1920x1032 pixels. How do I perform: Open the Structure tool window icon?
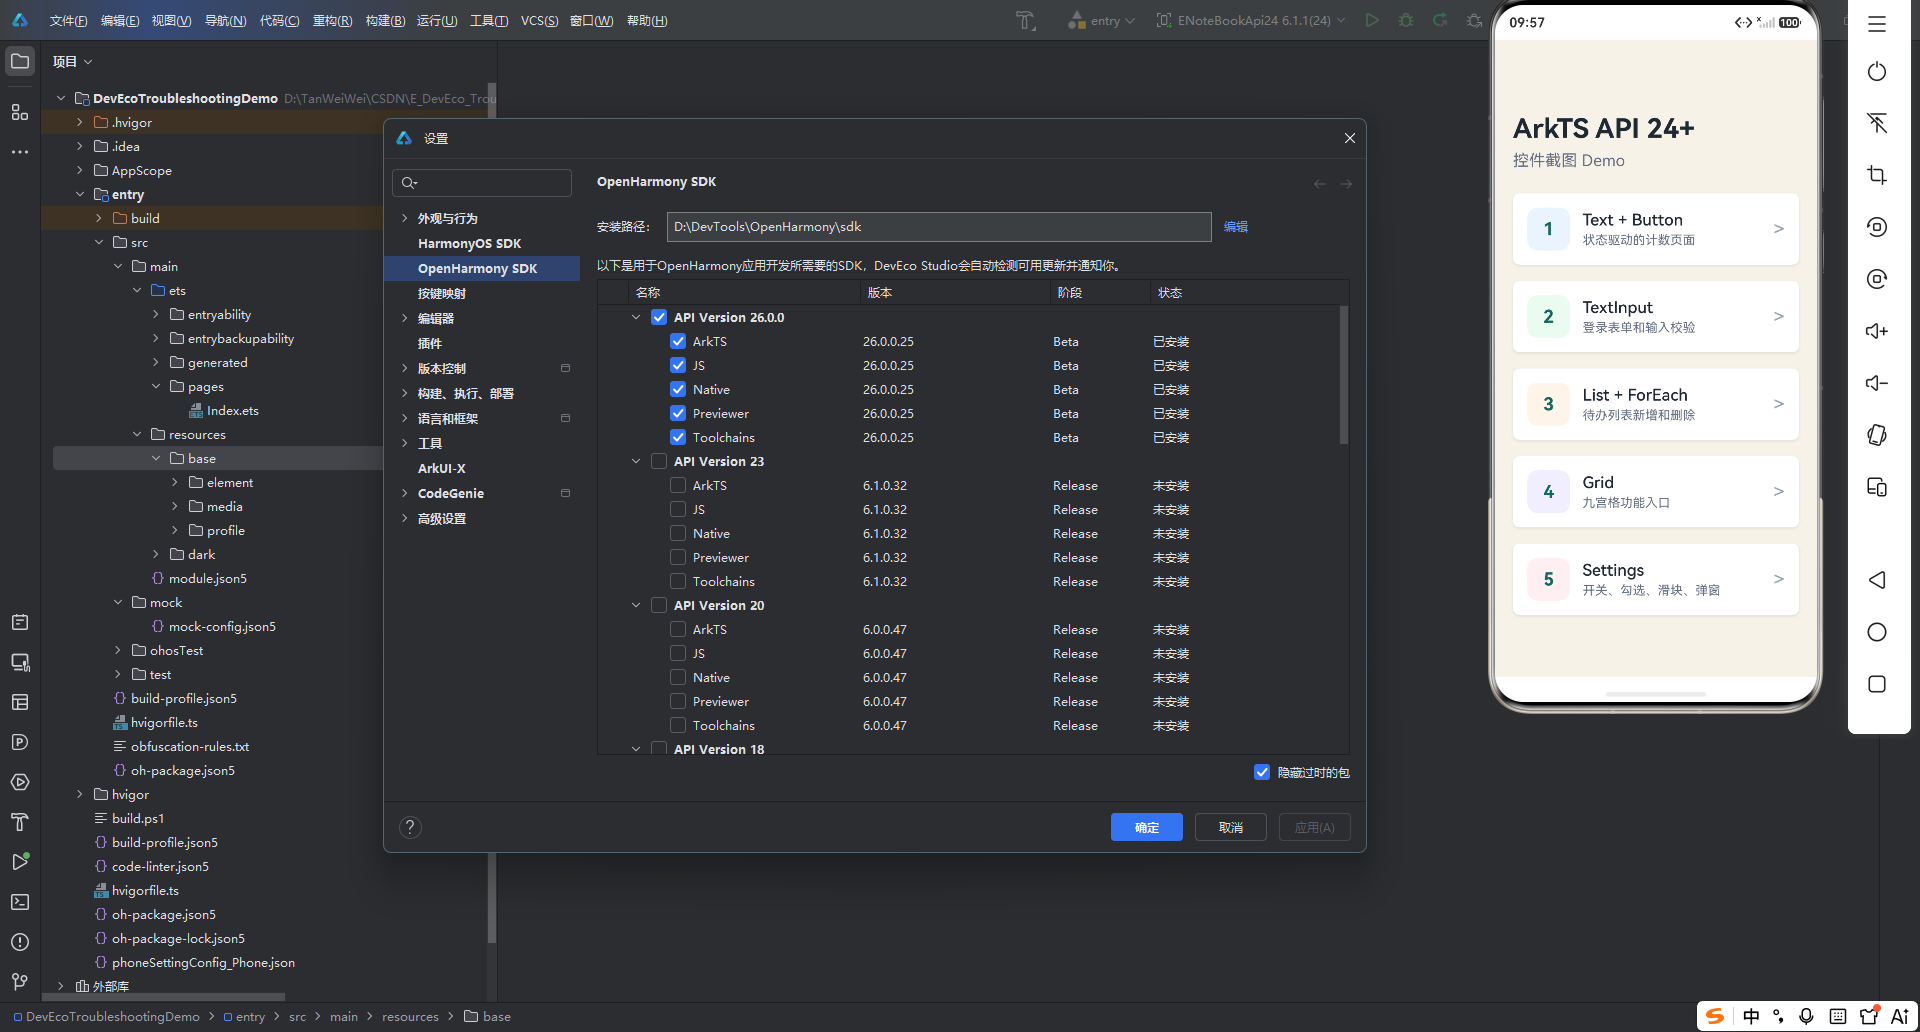pyautogui.click(x=20, y=112)
